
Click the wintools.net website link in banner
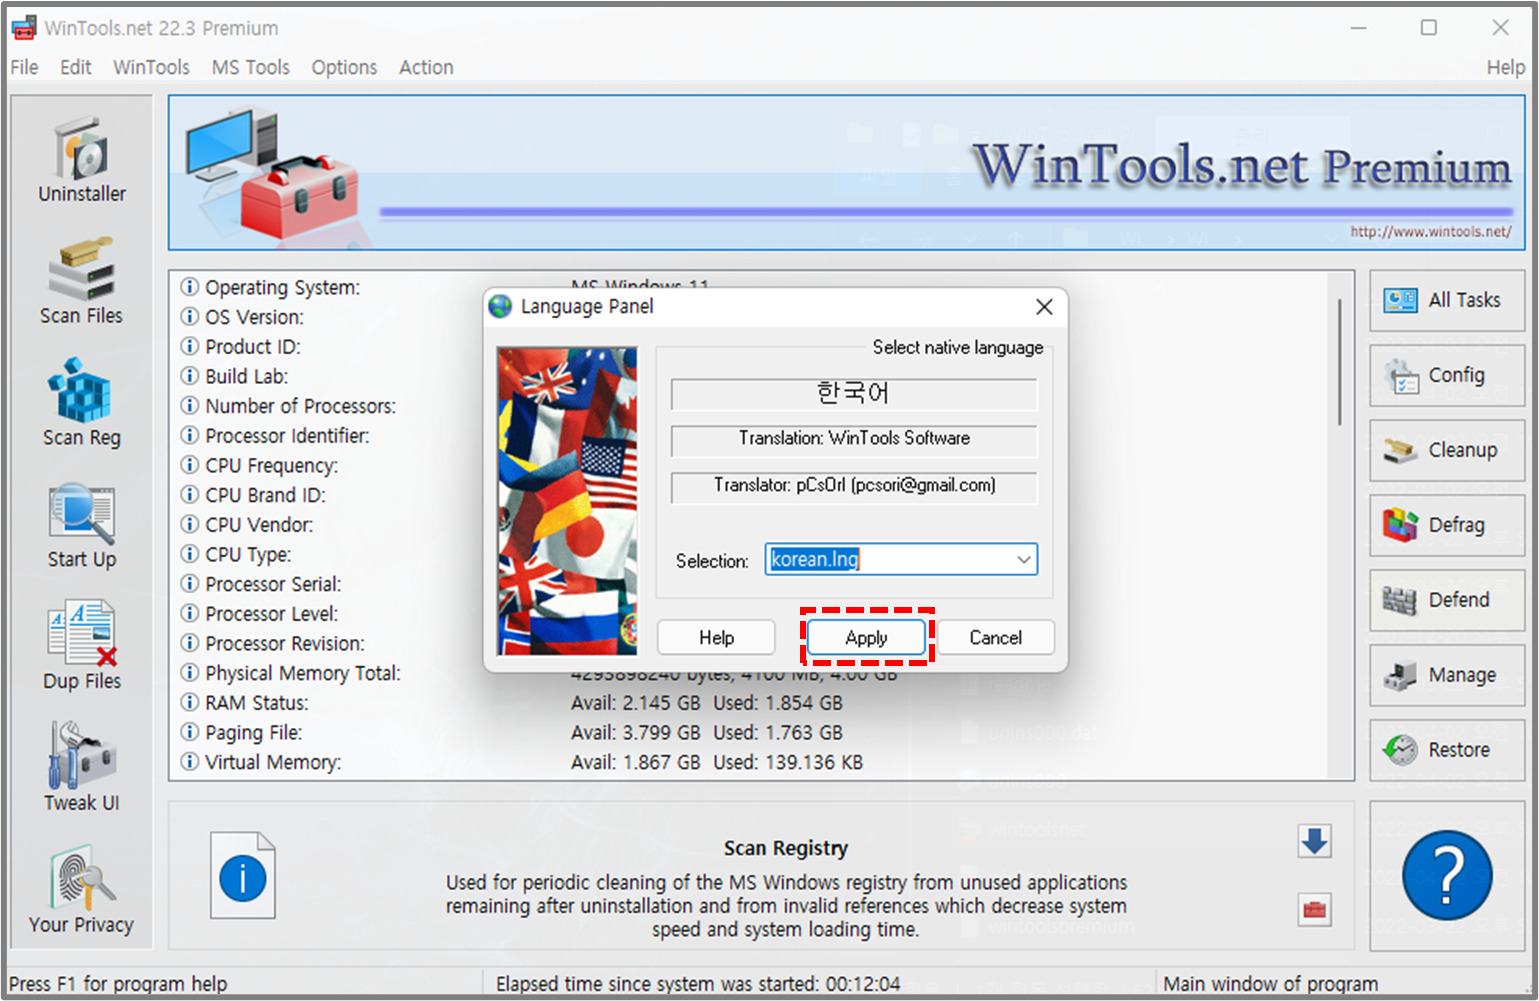(1430, 231)
